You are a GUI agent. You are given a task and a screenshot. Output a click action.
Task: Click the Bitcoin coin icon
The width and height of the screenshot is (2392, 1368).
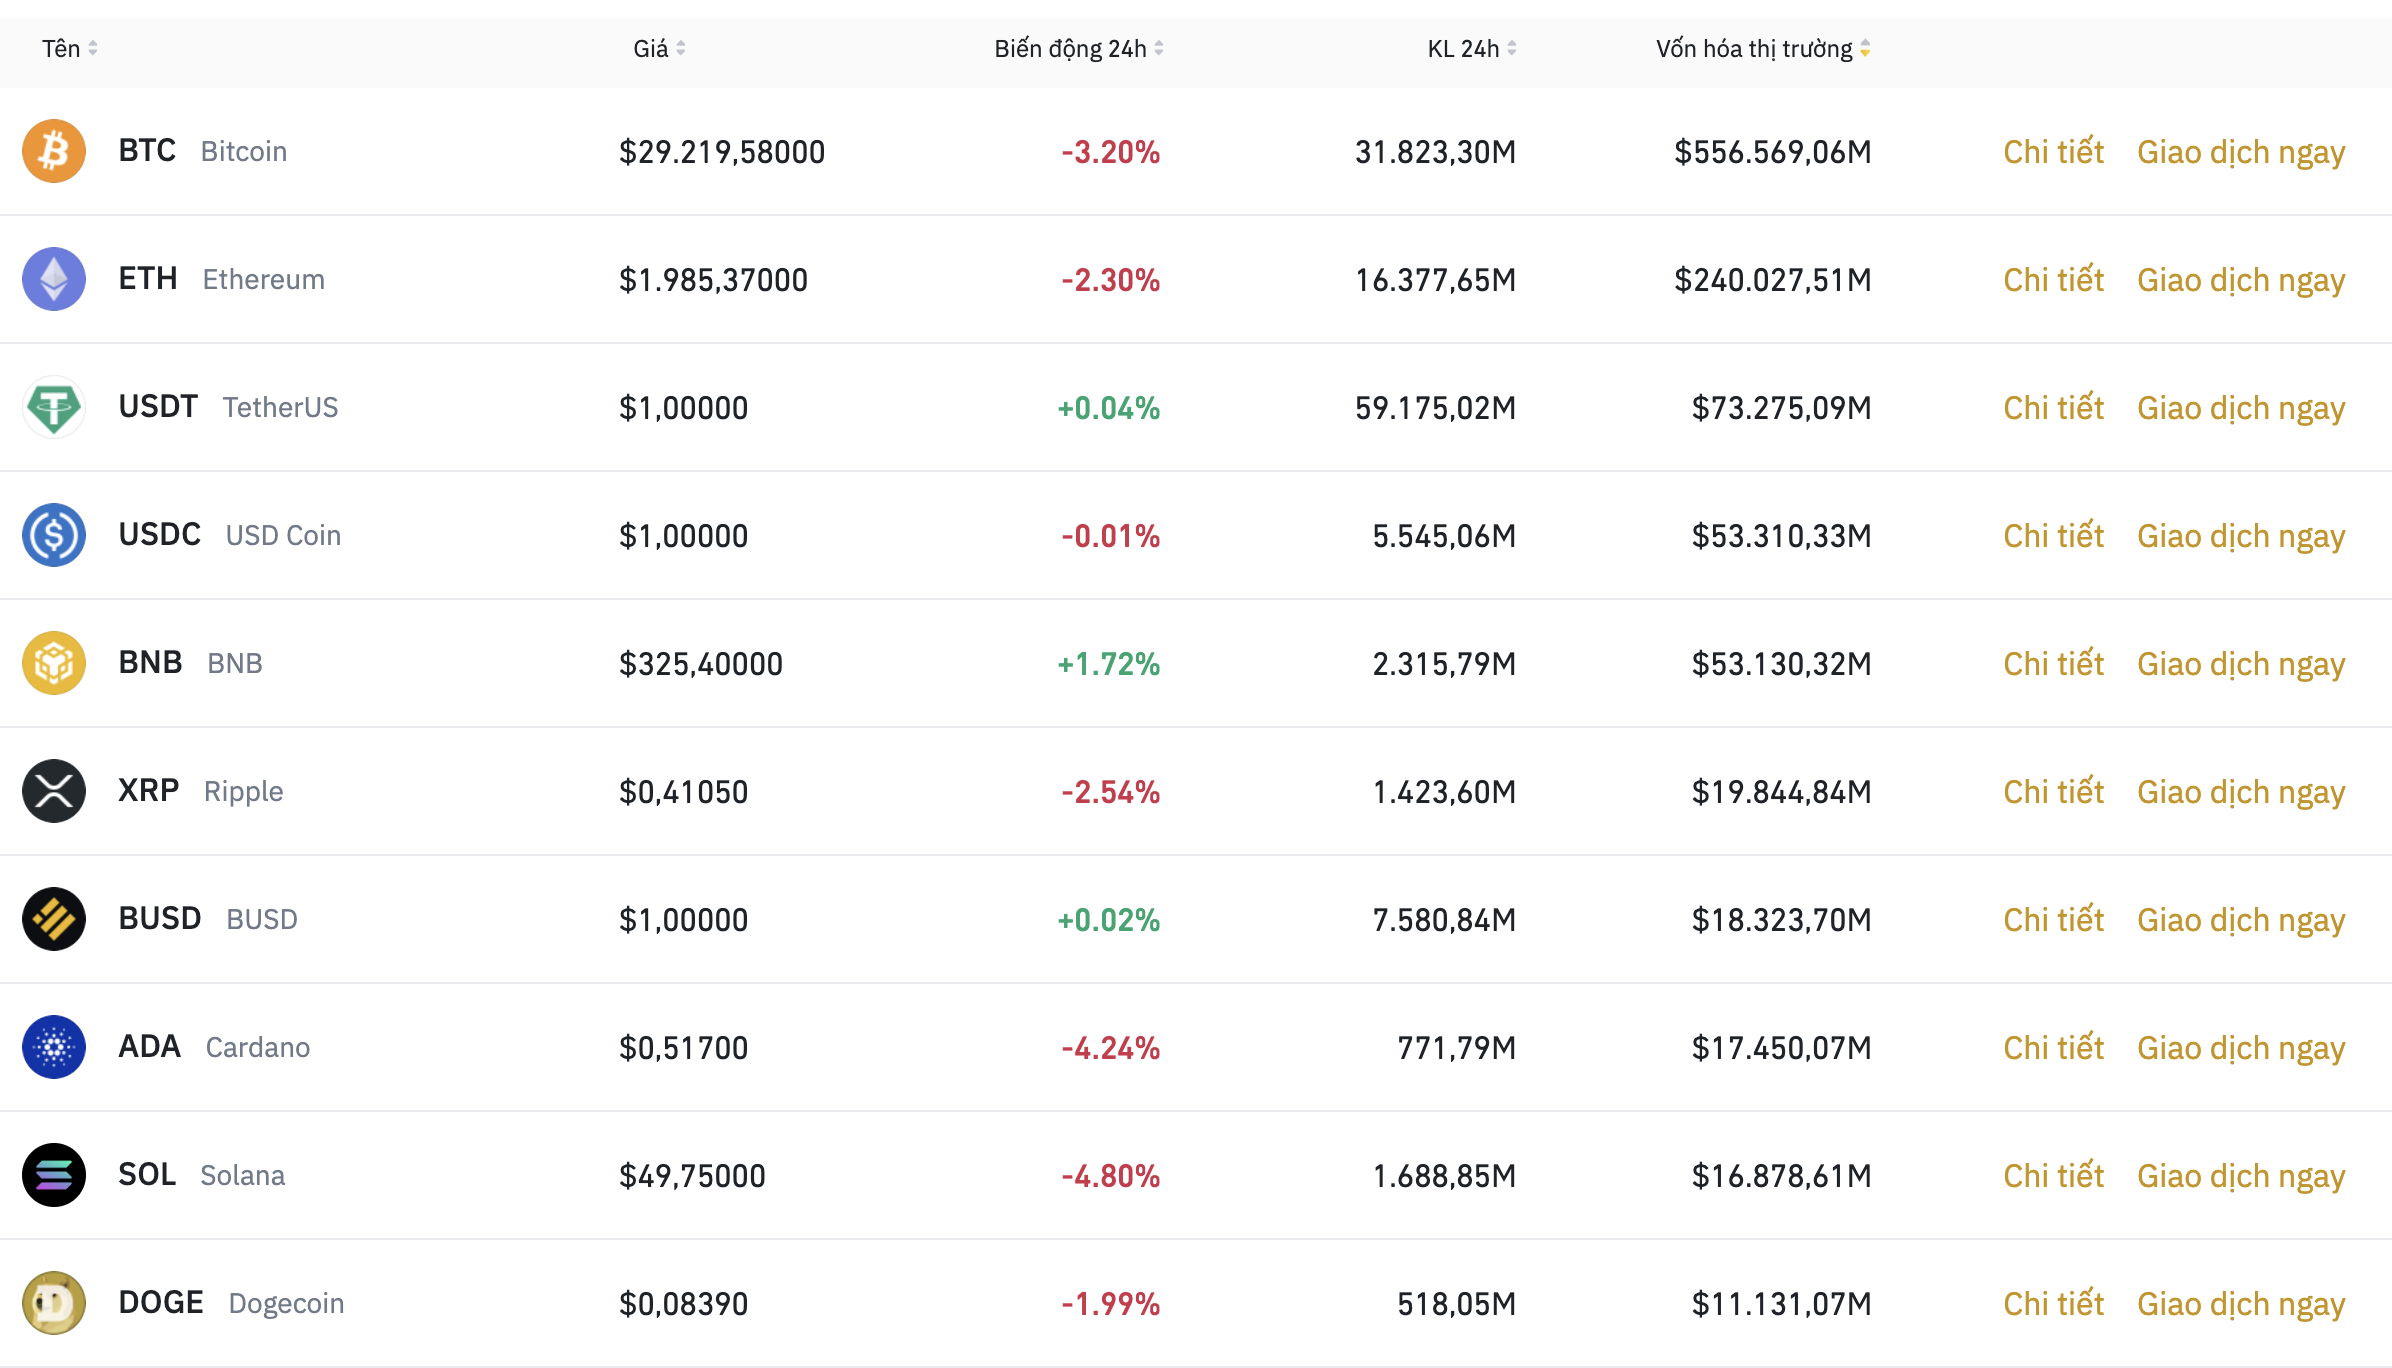[x=54, y=151]
